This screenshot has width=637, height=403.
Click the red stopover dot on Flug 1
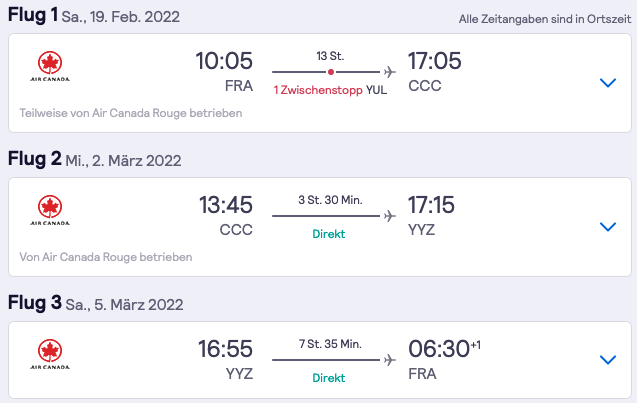331,72
